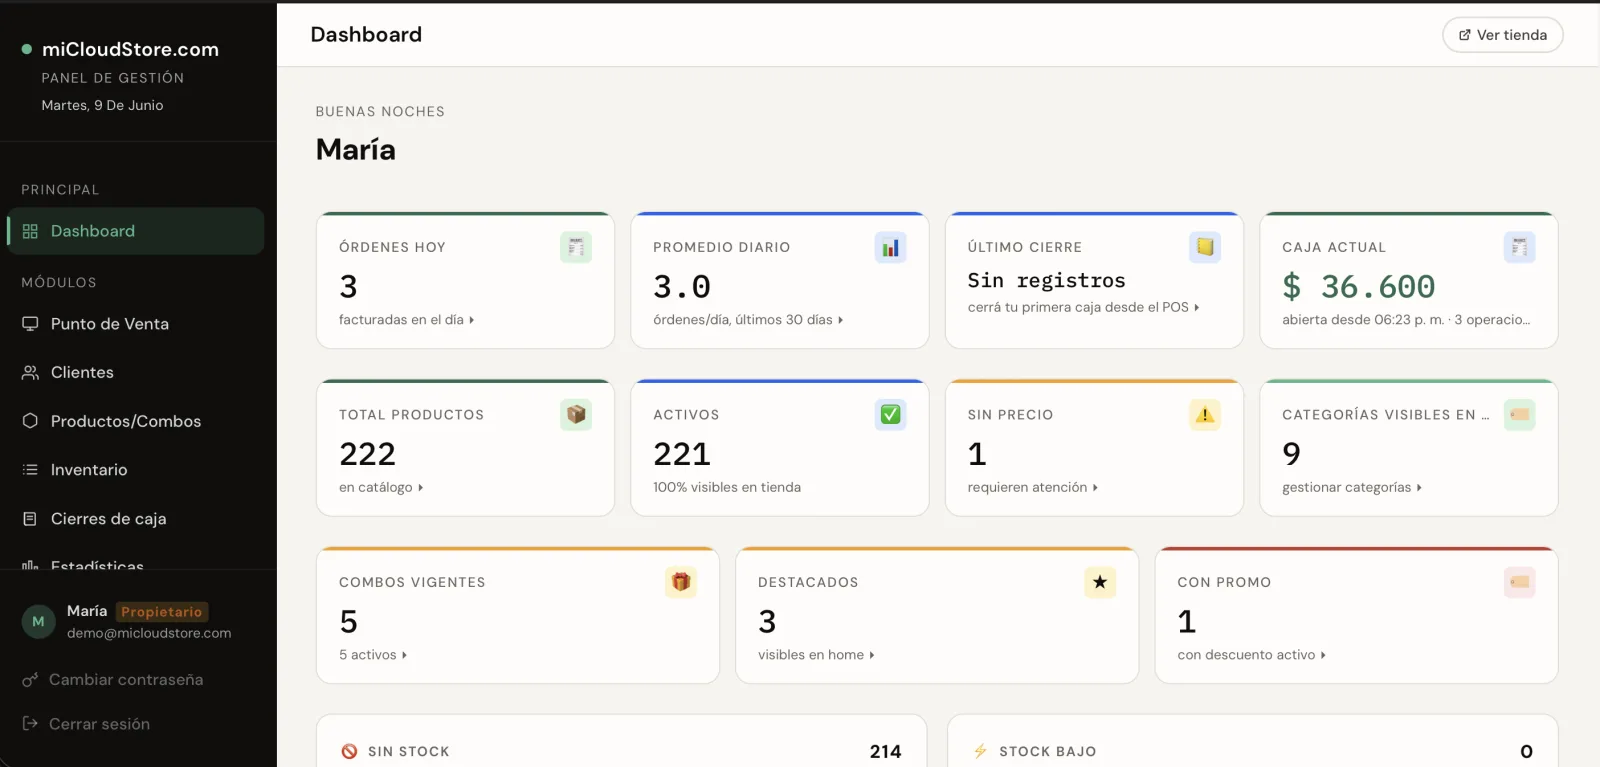
Task: Click the 'Martes, 9 De Junio' date
Action: (102, 105)
